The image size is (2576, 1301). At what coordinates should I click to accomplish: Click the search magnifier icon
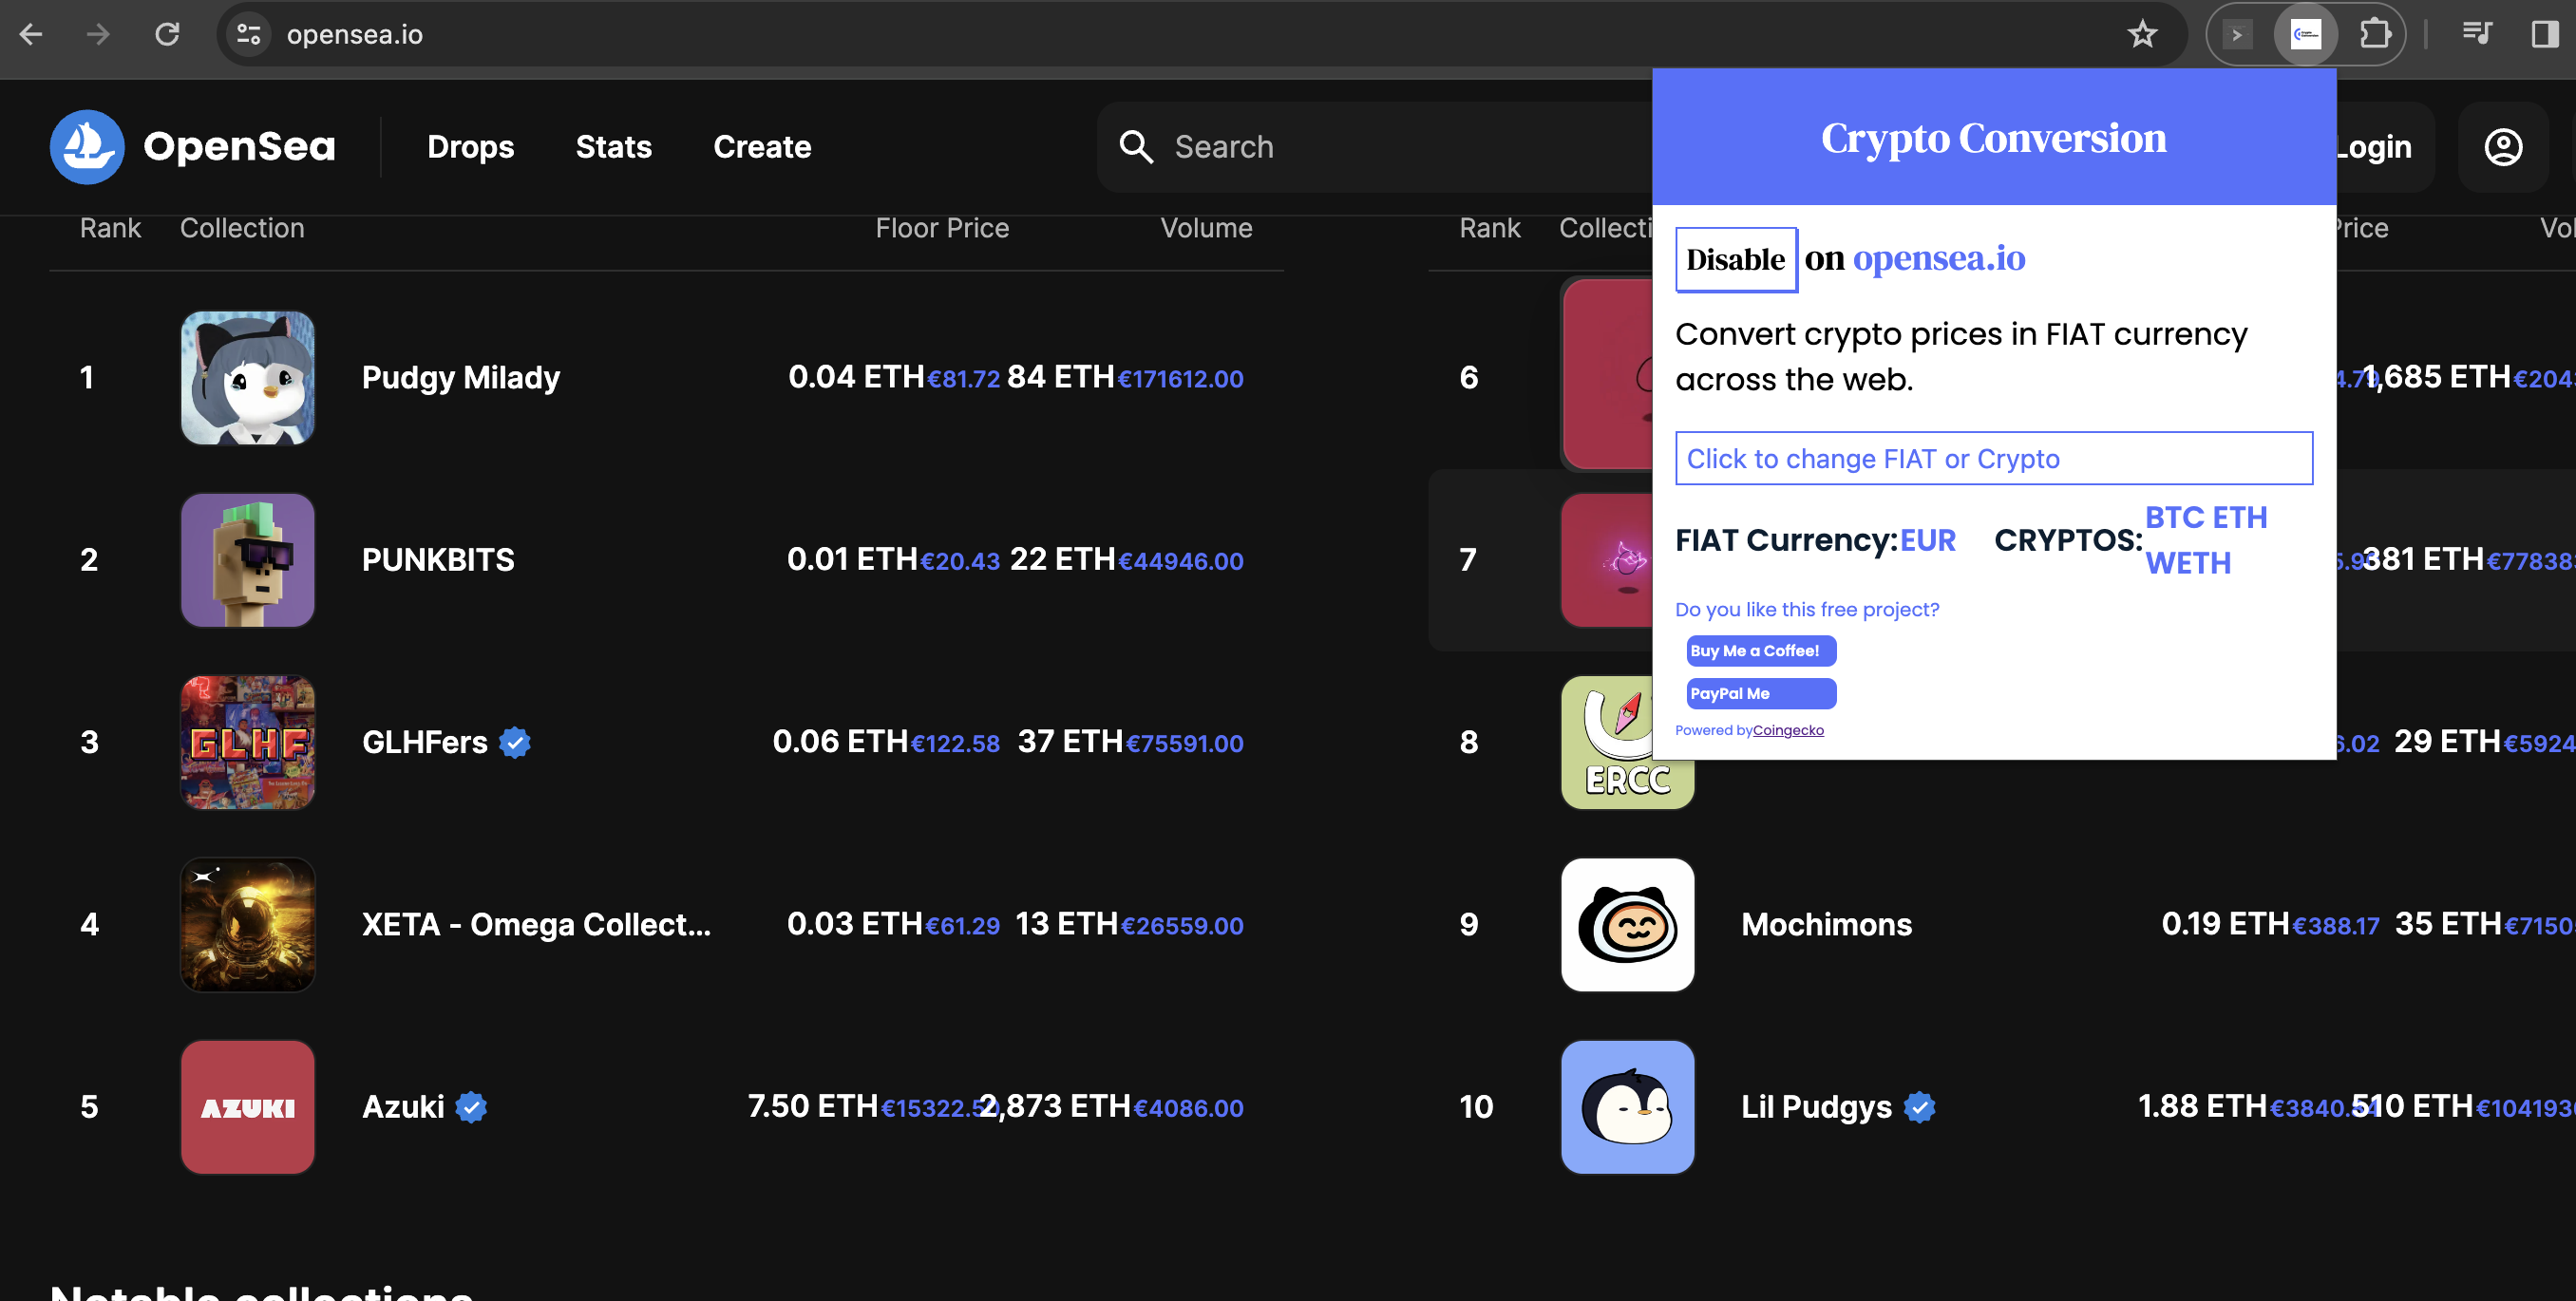click(1136, 146)
